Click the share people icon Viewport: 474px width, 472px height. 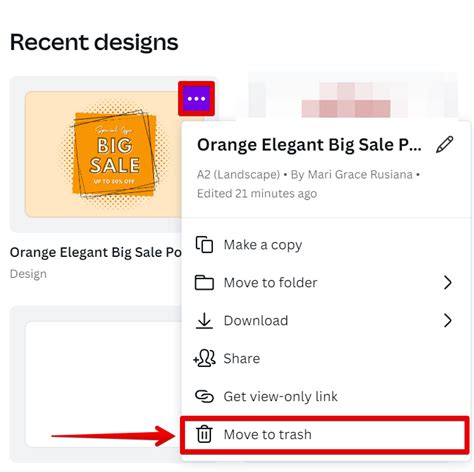click(204, 358)
